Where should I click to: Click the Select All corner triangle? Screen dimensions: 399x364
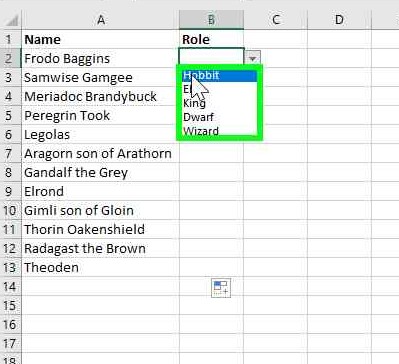[12, 21]
